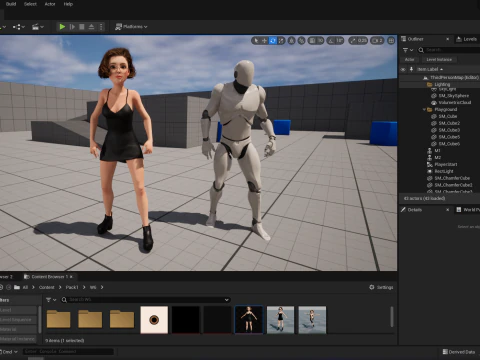Screen dimensions: 480x360
Task: Select the M2 actor in Outliner
Action: (x=437, y=157)
